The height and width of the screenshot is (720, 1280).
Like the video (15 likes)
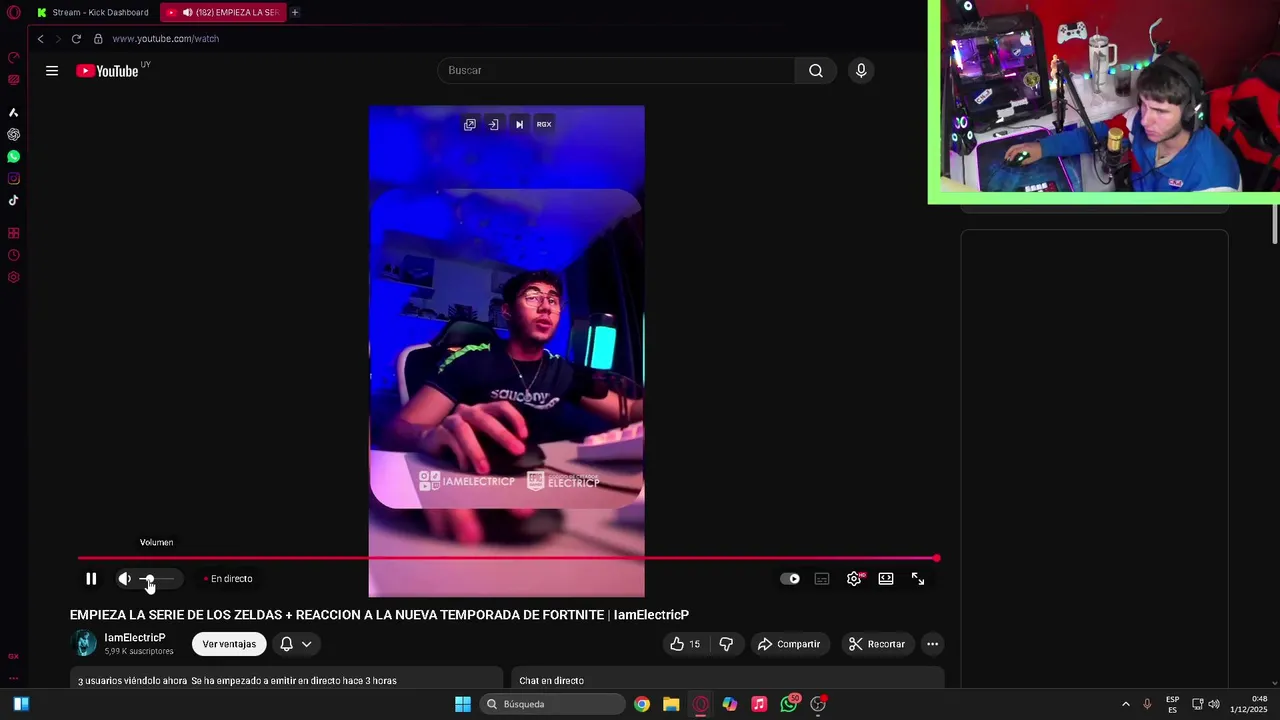click(x=686, y=645)
